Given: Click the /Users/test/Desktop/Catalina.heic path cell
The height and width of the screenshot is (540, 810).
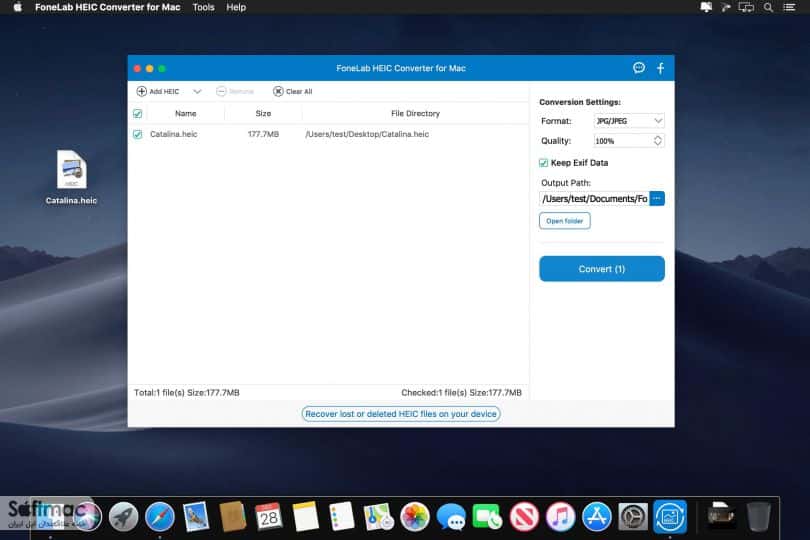Looking at the screenshot, I should [367, 134].
